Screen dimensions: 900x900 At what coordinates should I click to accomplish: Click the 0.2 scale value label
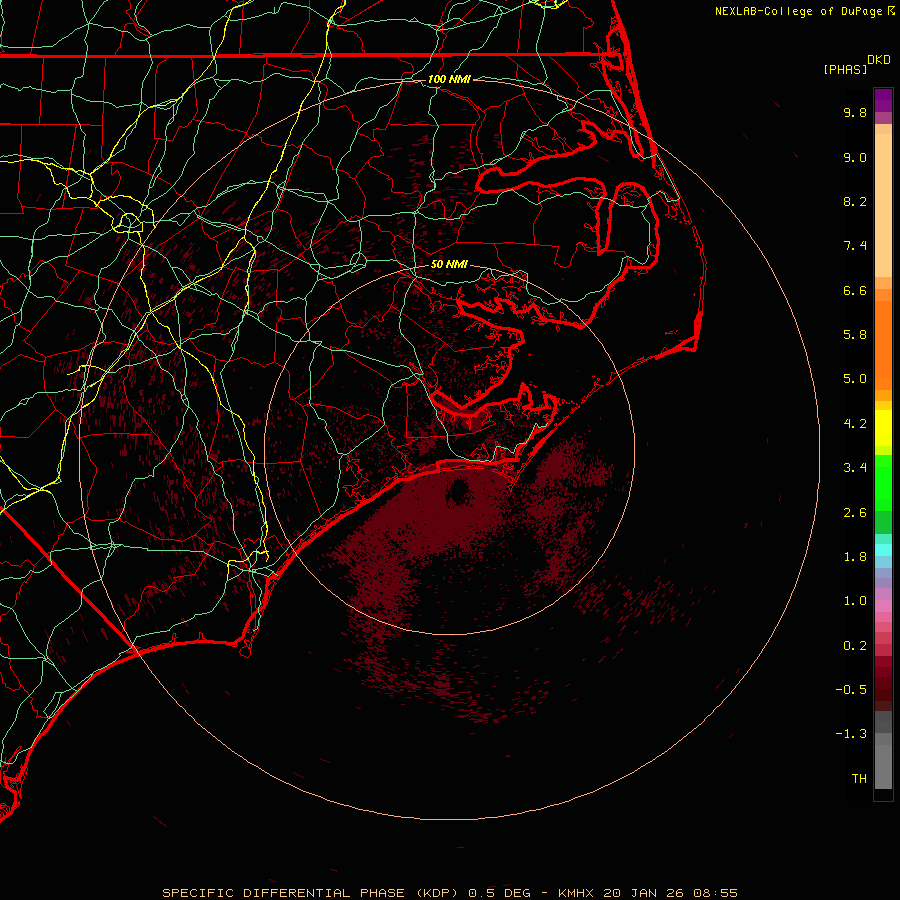855,646
